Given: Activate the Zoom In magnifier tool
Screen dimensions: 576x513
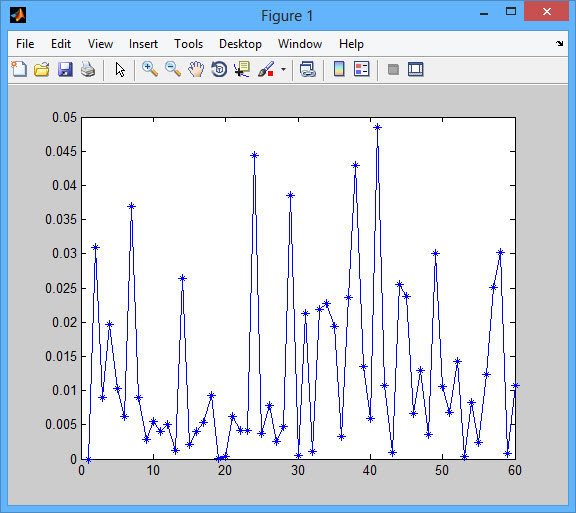Looking at the screenshot, I should coord(150,69).
